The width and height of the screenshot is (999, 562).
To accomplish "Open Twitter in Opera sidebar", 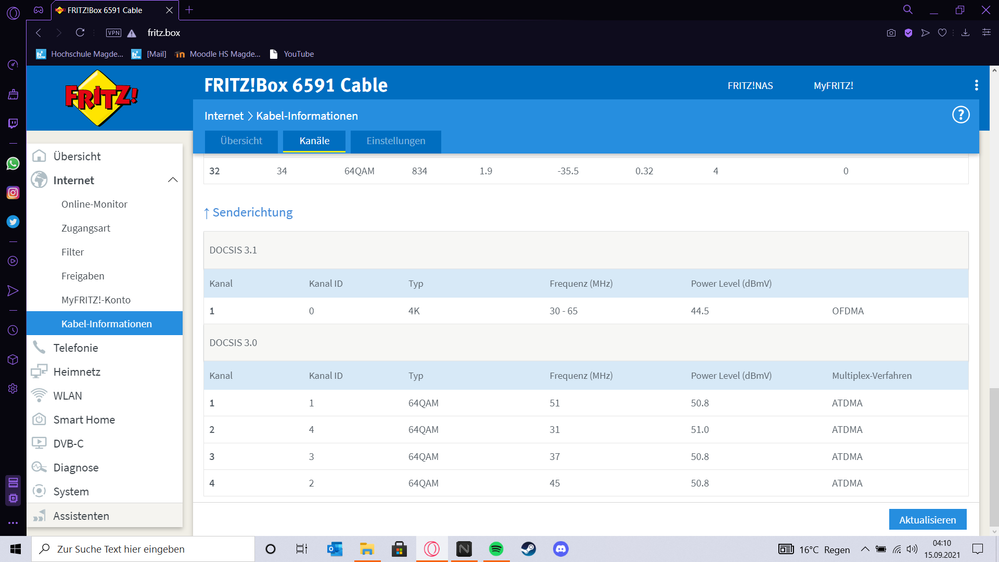I will pos(13,222).
